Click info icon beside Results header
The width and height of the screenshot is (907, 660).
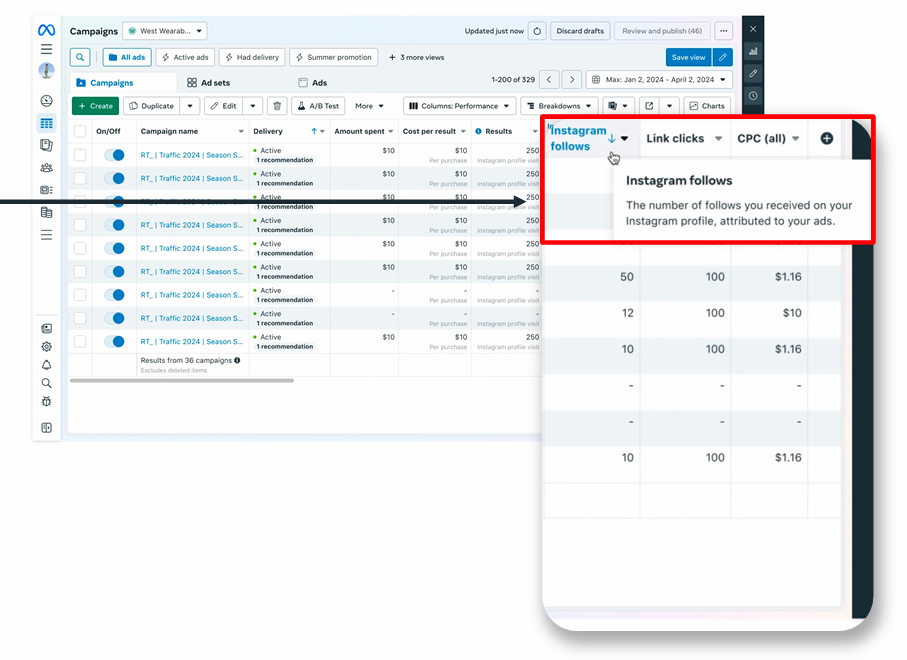coord(478,131)
